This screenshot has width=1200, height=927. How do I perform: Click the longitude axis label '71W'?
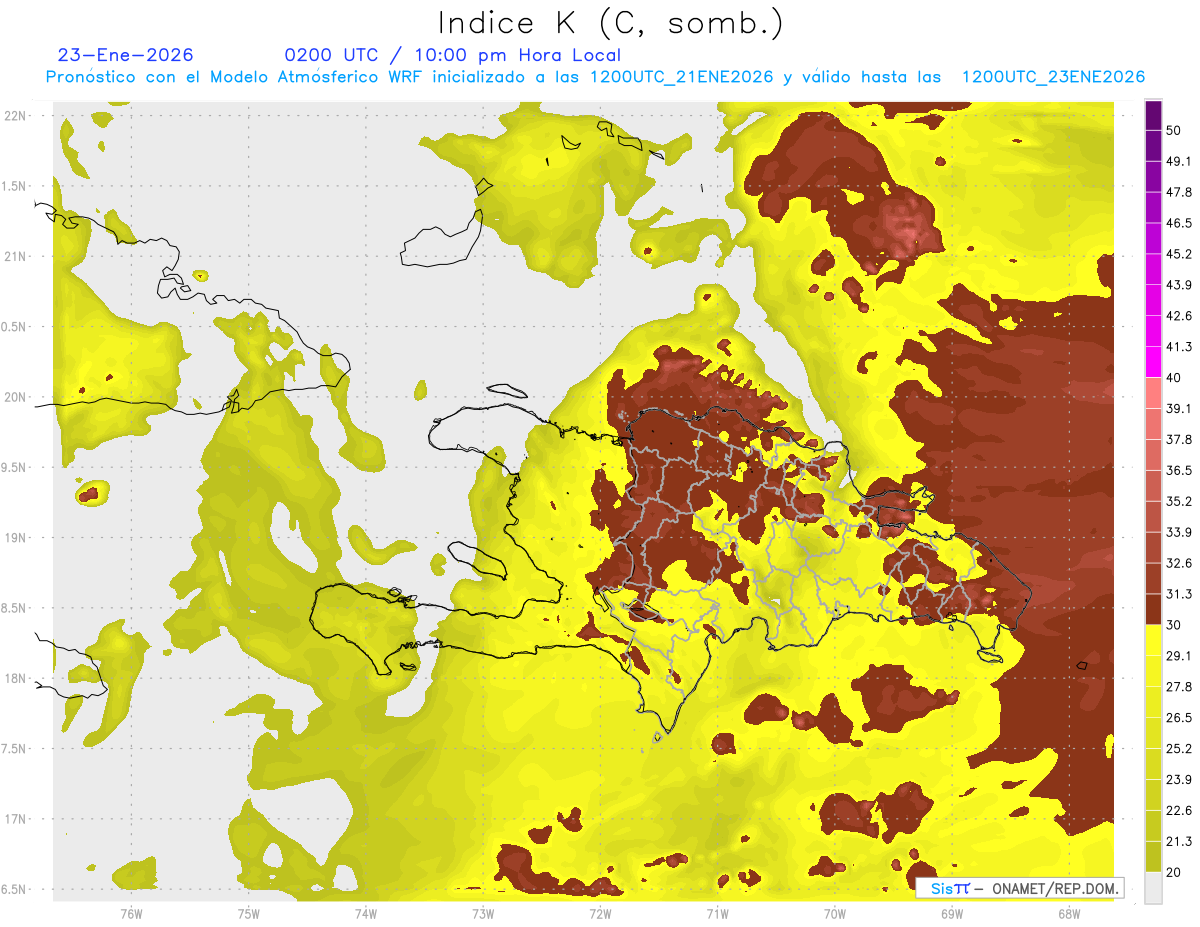click(x=717, y=914)
